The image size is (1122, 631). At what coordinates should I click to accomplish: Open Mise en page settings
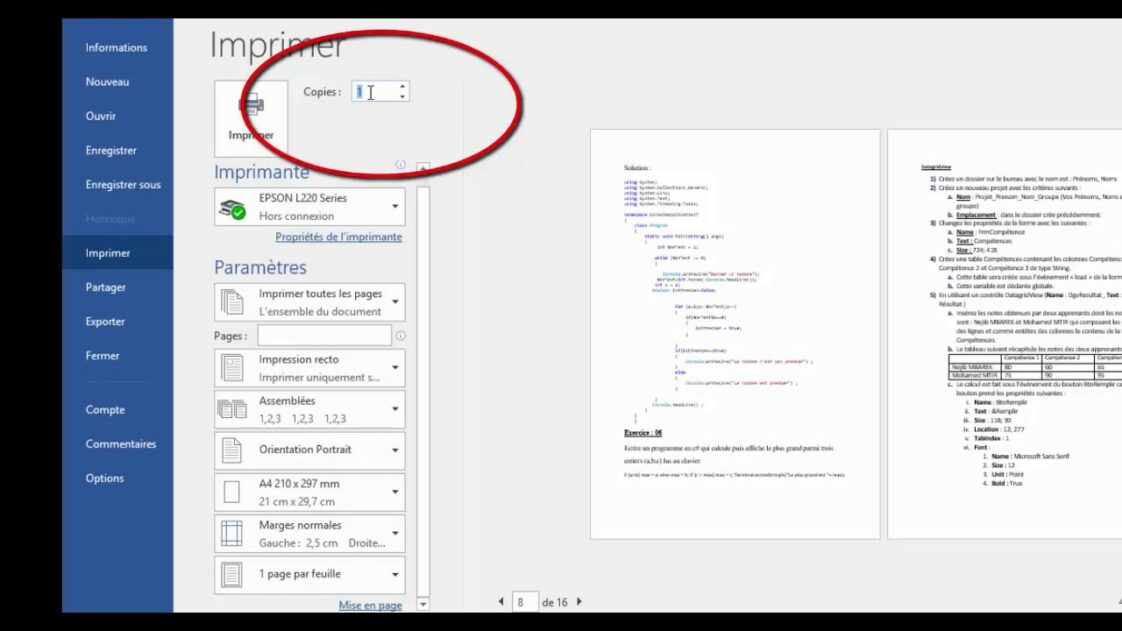click(370, 605)
